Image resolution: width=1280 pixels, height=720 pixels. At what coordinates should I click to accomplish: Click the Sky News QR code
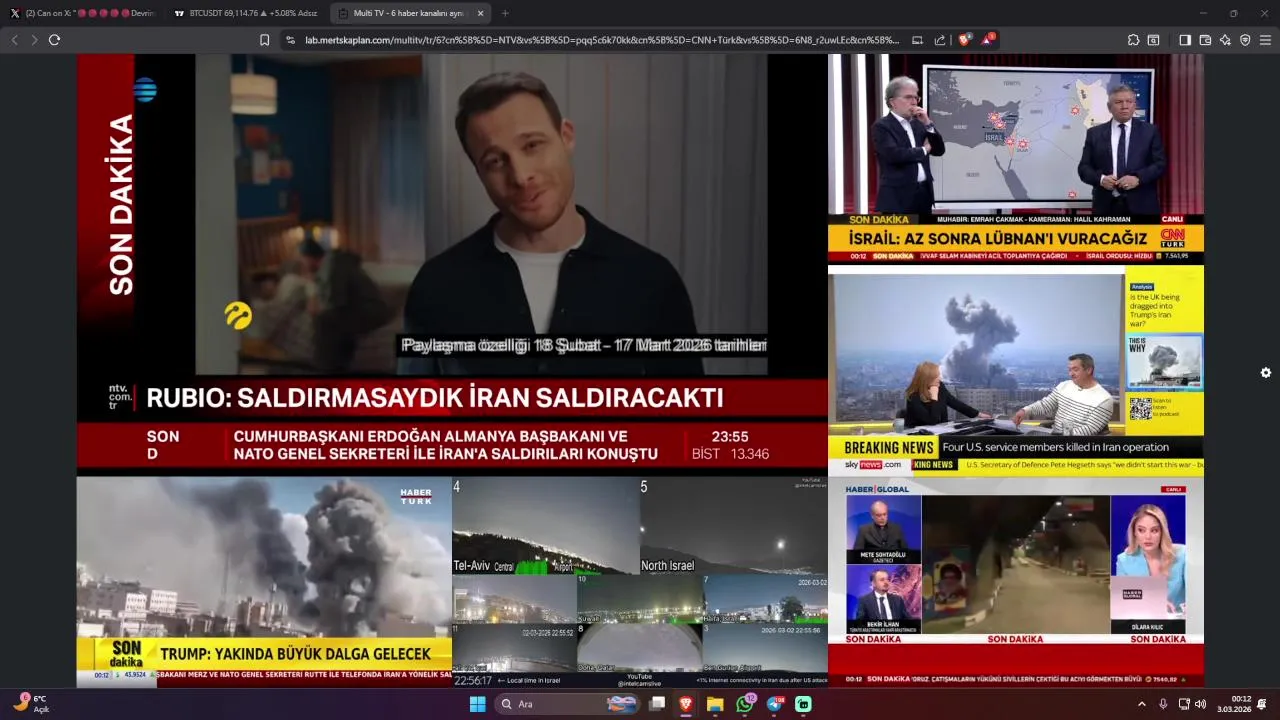pos(1141,408)
